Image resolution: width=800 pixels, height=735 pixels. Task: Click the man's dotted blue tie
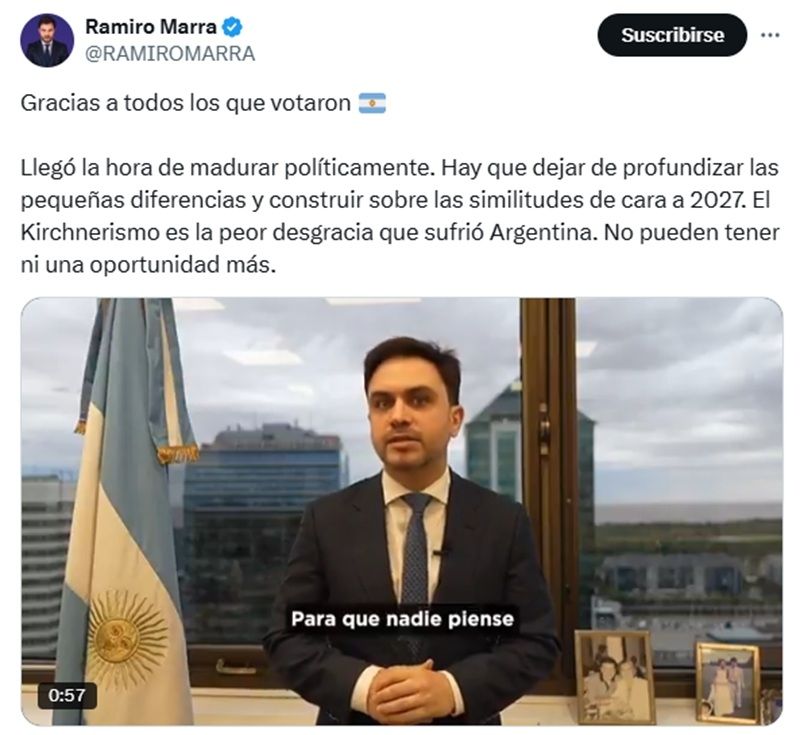(x=417, y=548)
